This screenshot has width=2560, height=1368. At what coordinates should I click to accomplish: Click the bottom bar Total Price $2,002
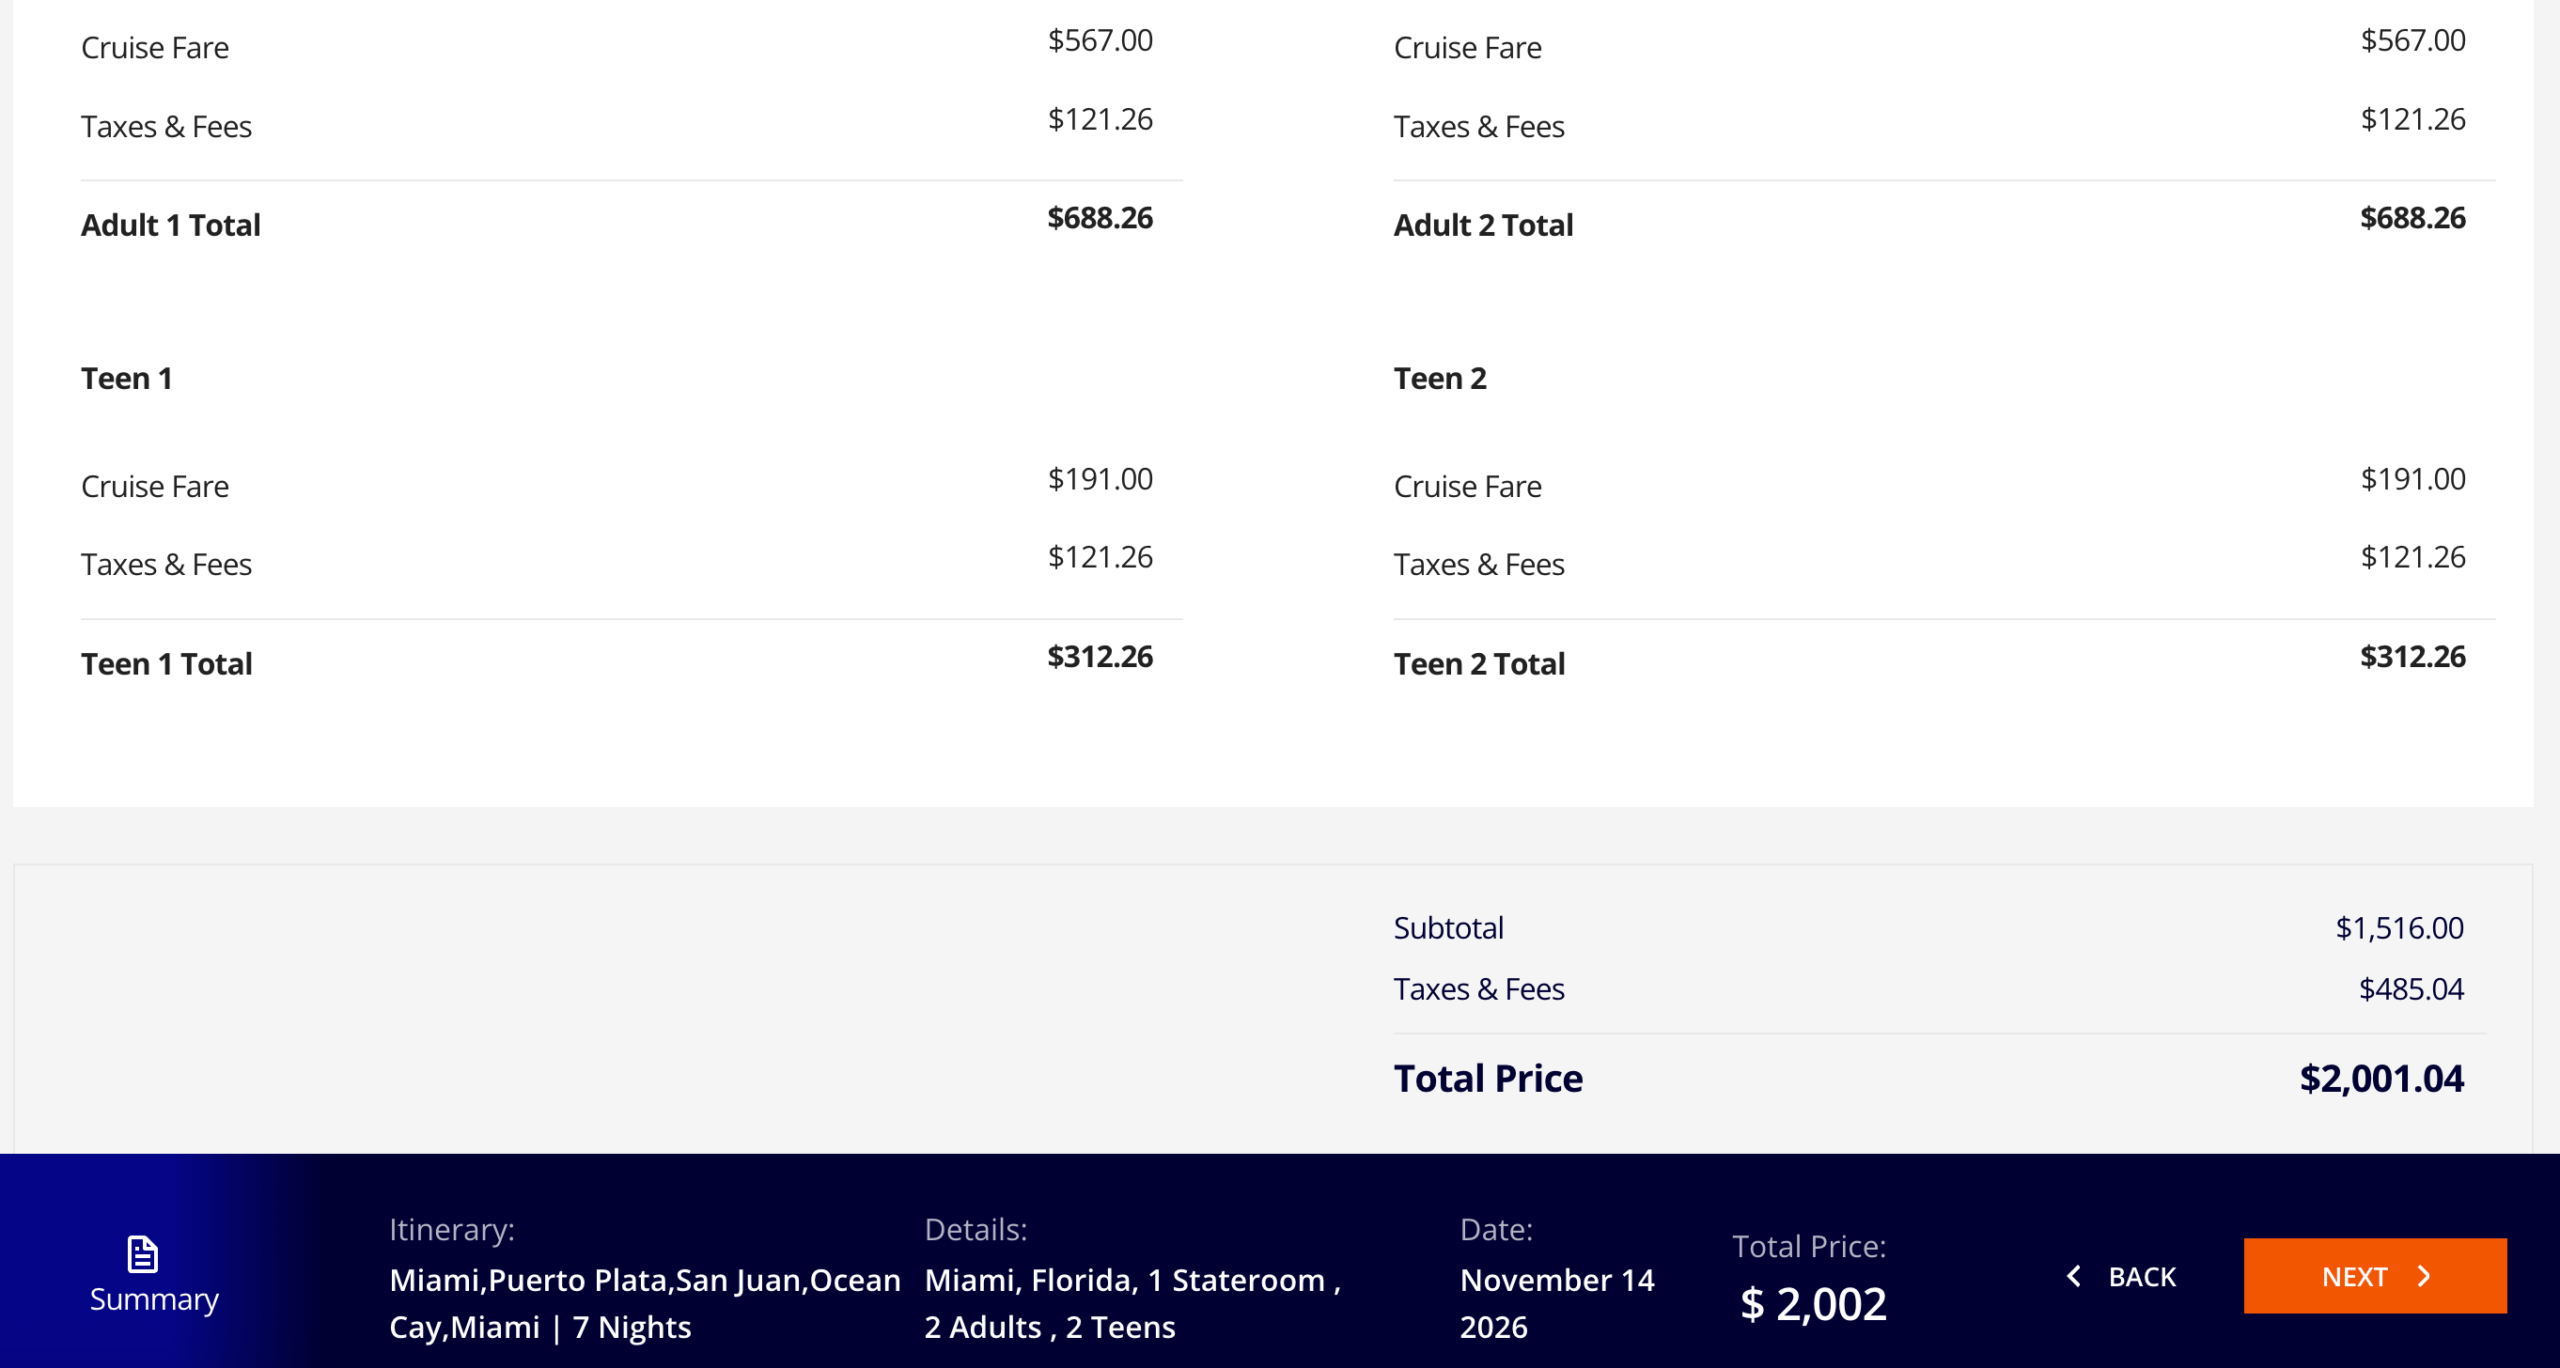pos(1812,1303)
